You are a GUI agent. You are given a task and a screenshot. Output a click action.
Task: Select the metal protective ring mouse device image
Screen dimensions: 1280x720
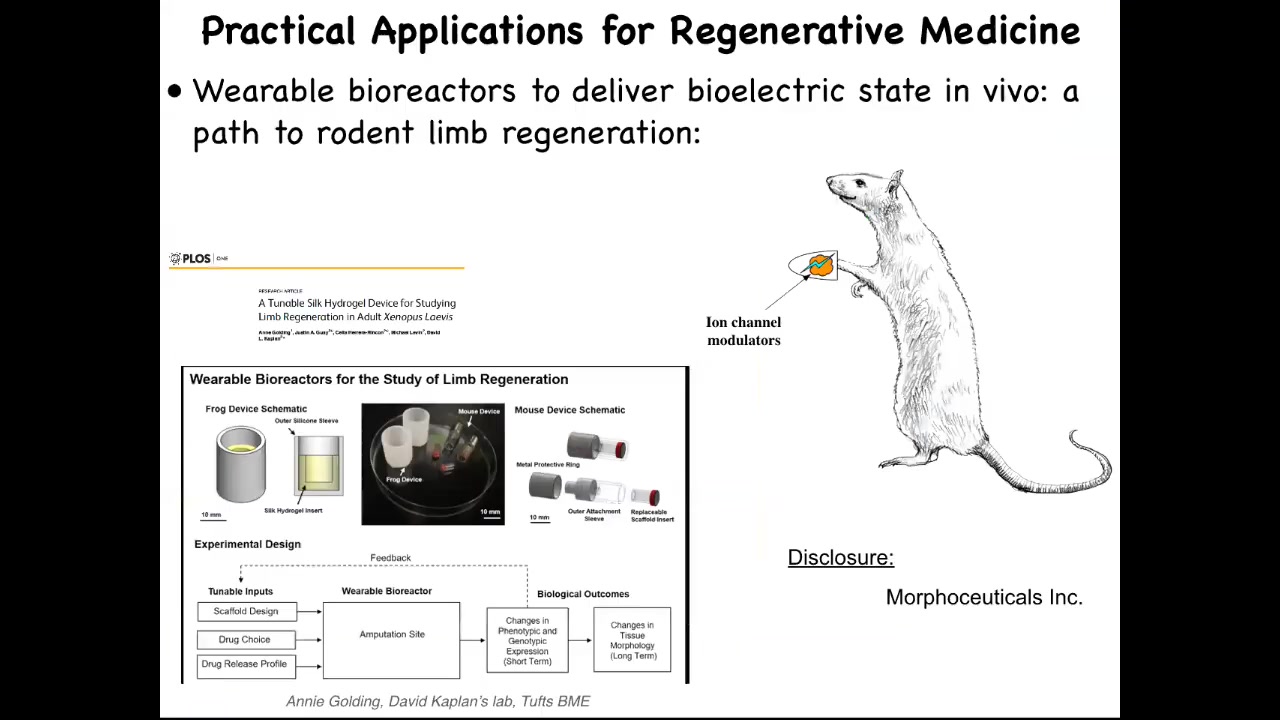597,446
